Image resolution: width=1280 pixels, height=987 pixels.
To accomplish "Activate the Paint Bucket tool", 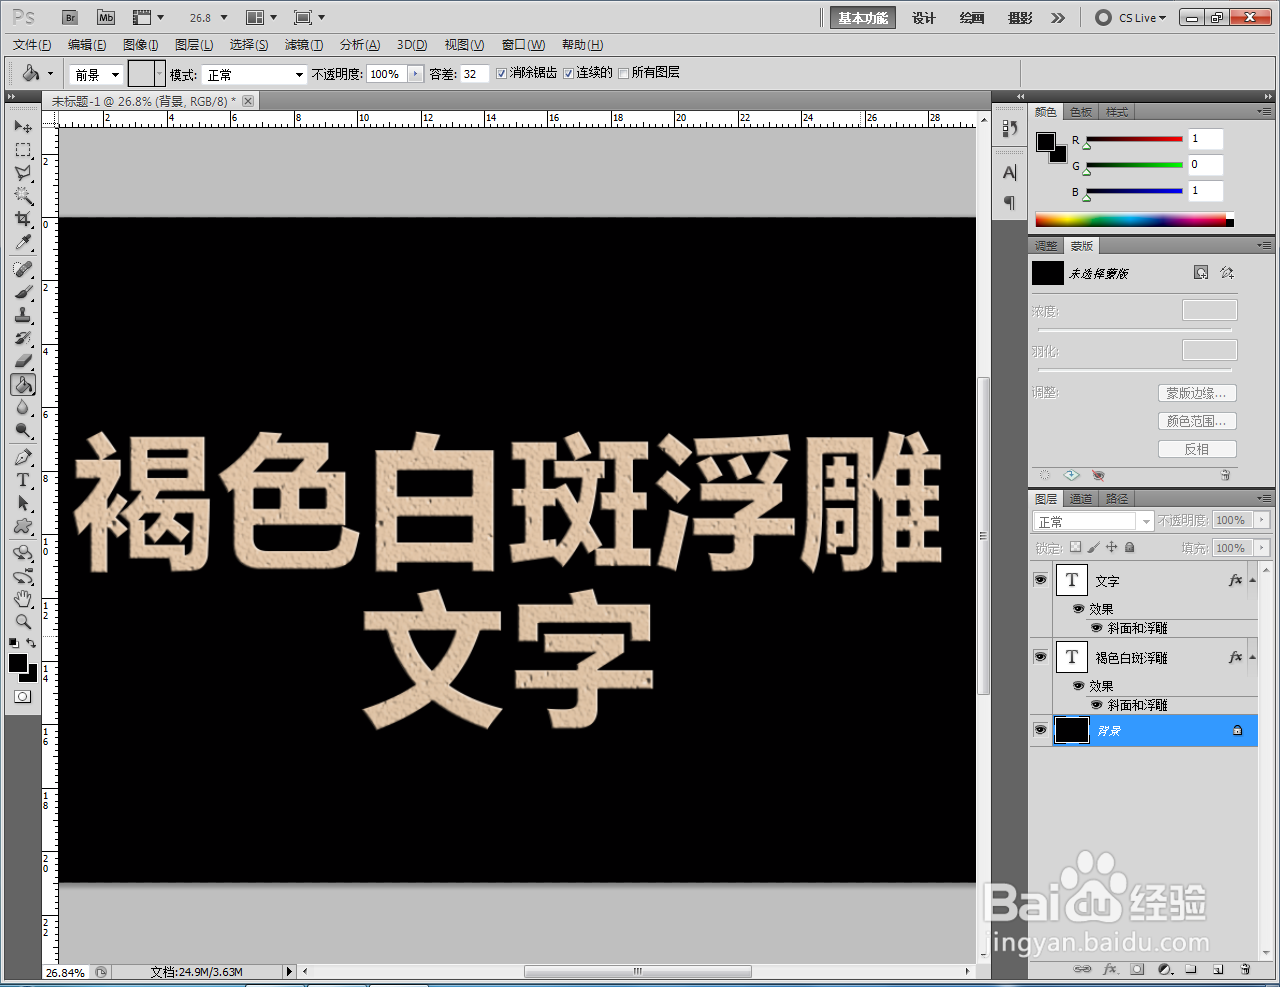I will tap(23, 384).
